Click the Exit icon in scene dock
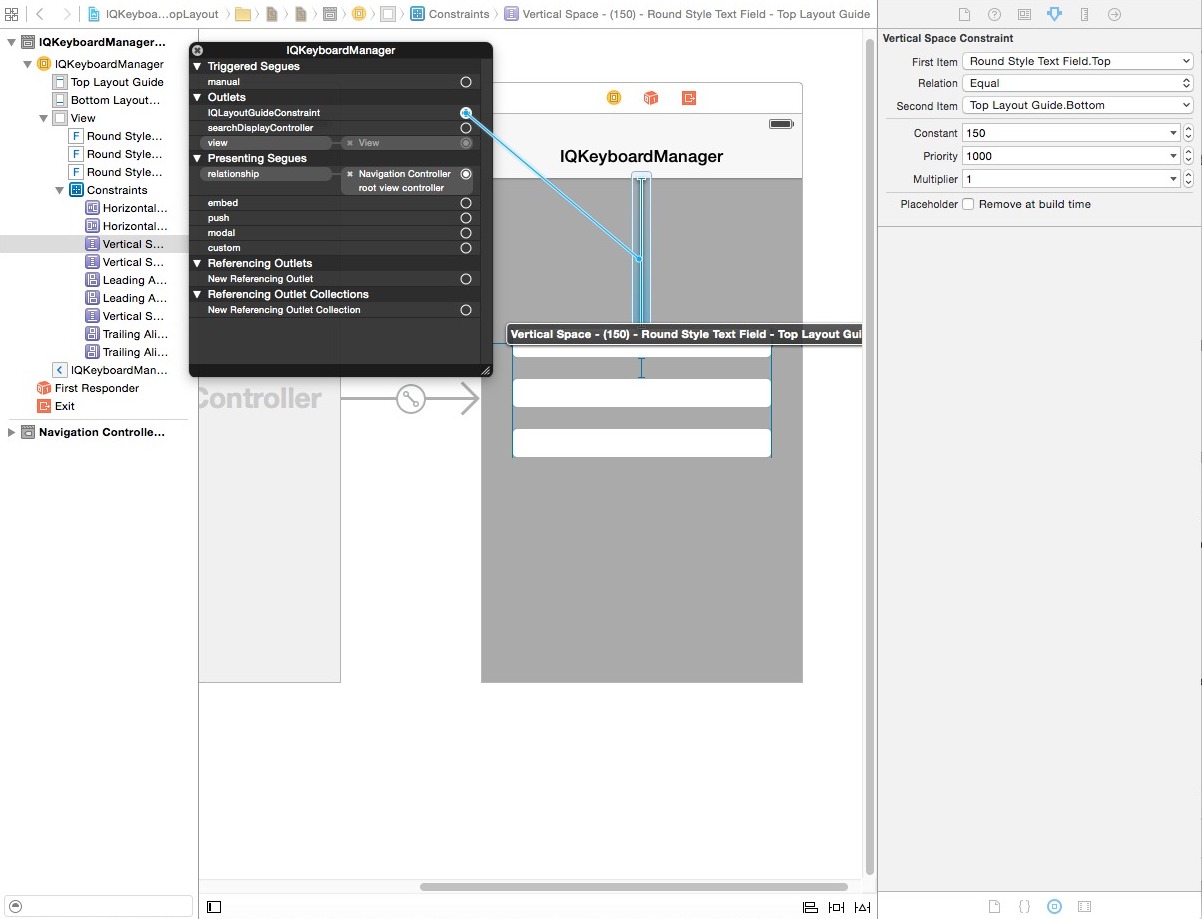Viewport: 1202px width, 919px height. pos(689,98)
